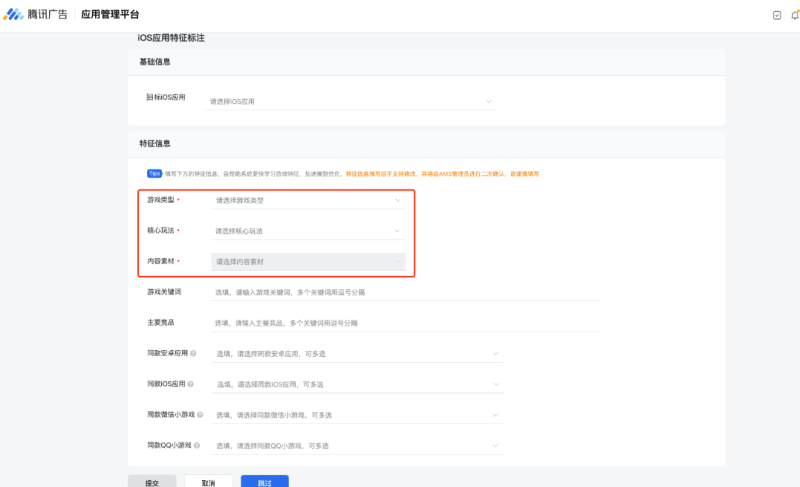Click the 取消 cancel button
Image resolution: width=800 pixels, height=487 pixels.
[208, 482]
